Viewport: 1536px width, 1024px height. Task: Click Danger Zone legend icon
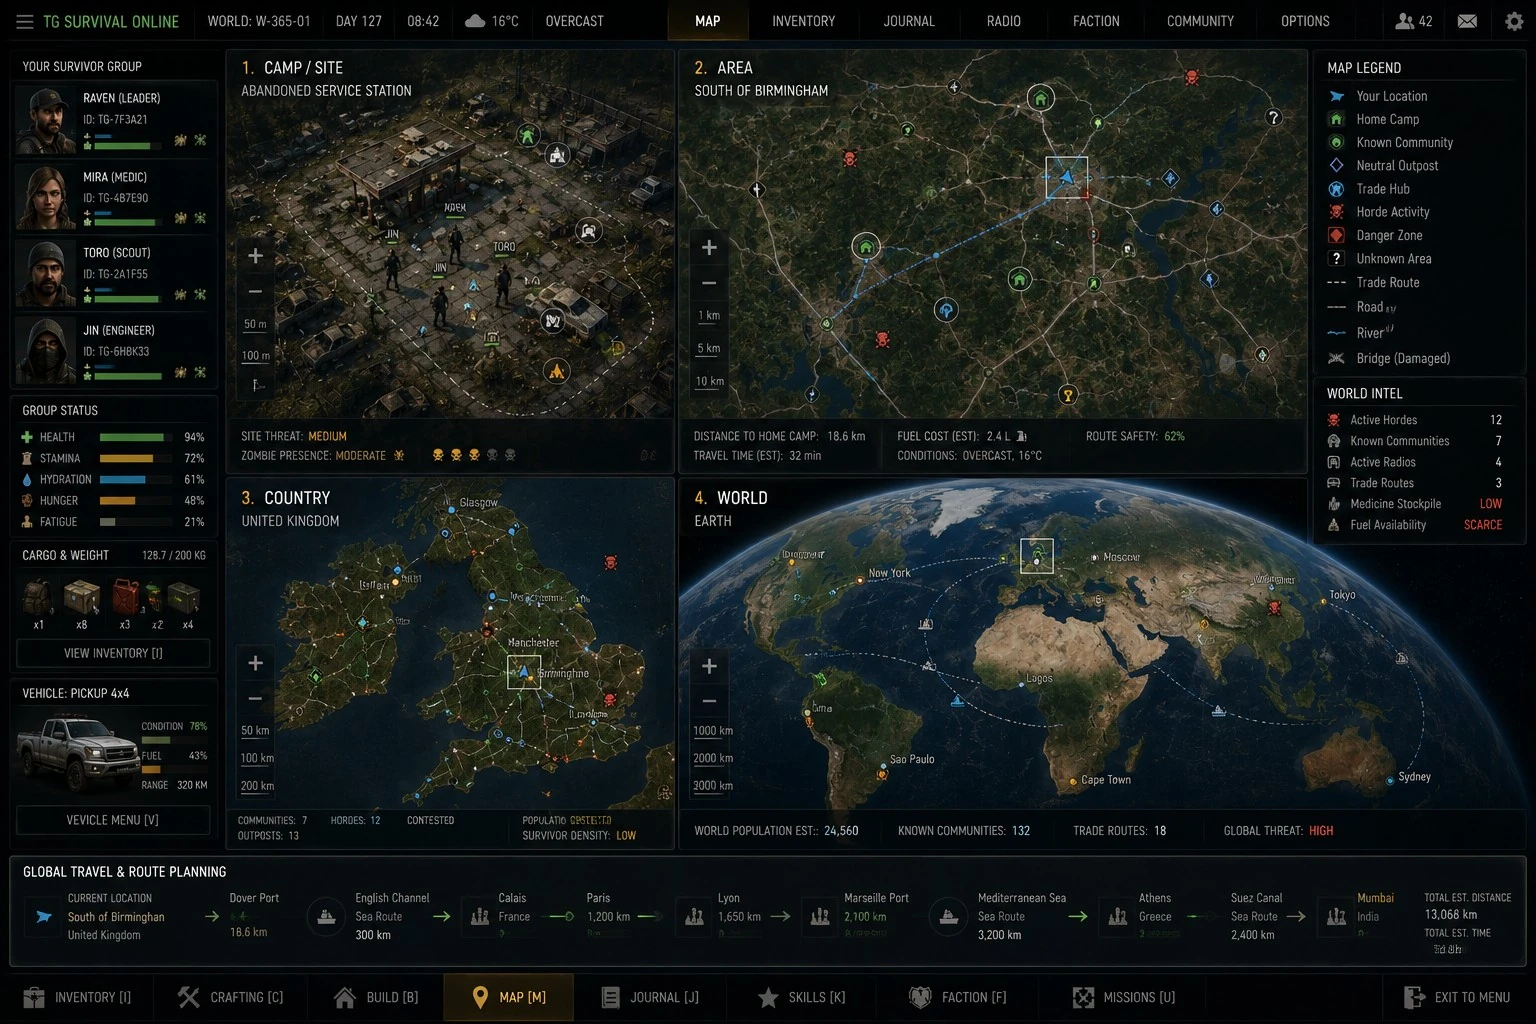point(1336,235)
